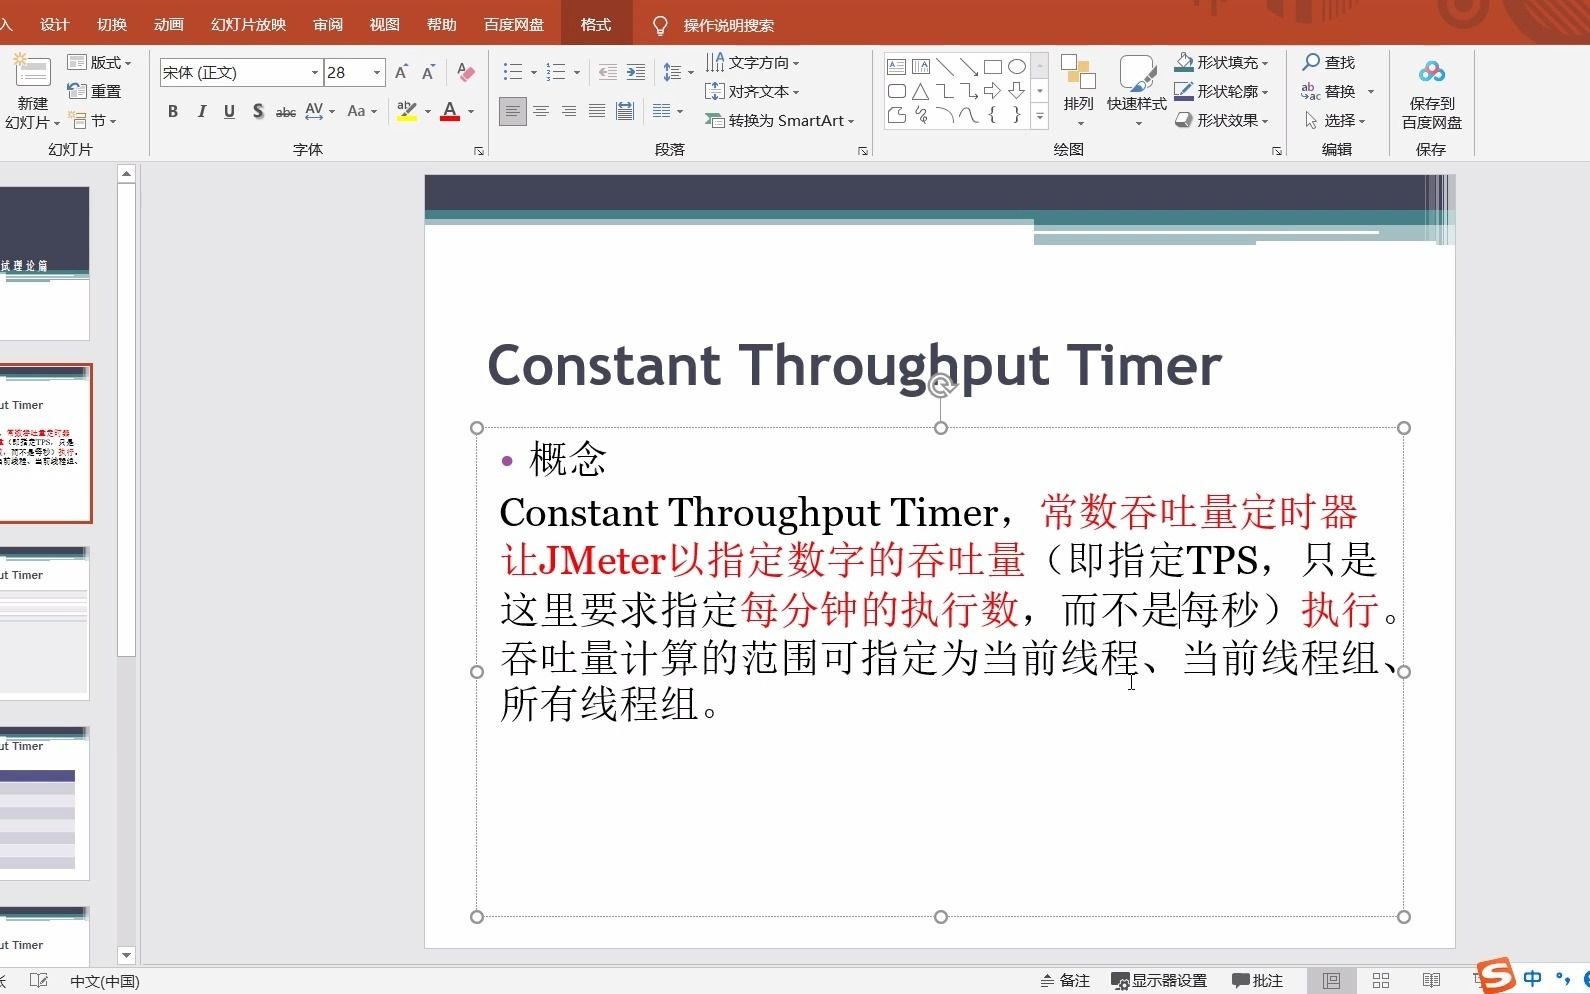This screenshot has width=1590, height=994.
Task: Apply yellow text highlight color
Action: coord(406,111)
